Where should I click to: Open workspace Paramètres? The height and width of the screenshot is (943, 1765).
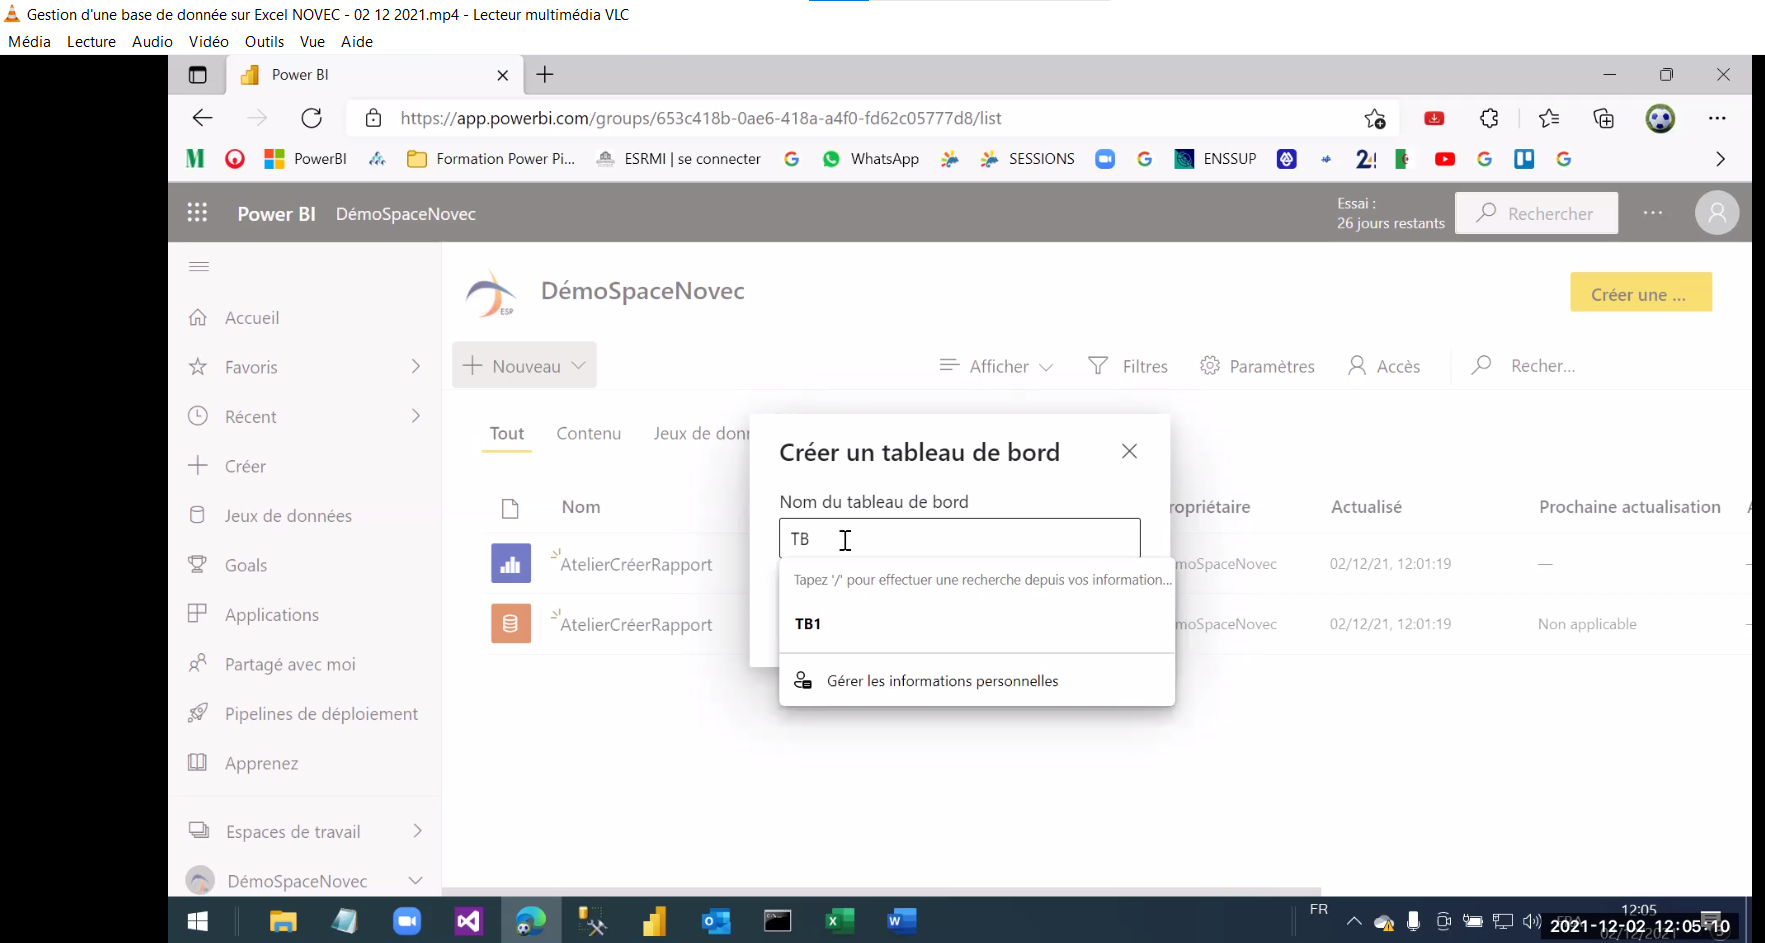[x=1257, y=366]
